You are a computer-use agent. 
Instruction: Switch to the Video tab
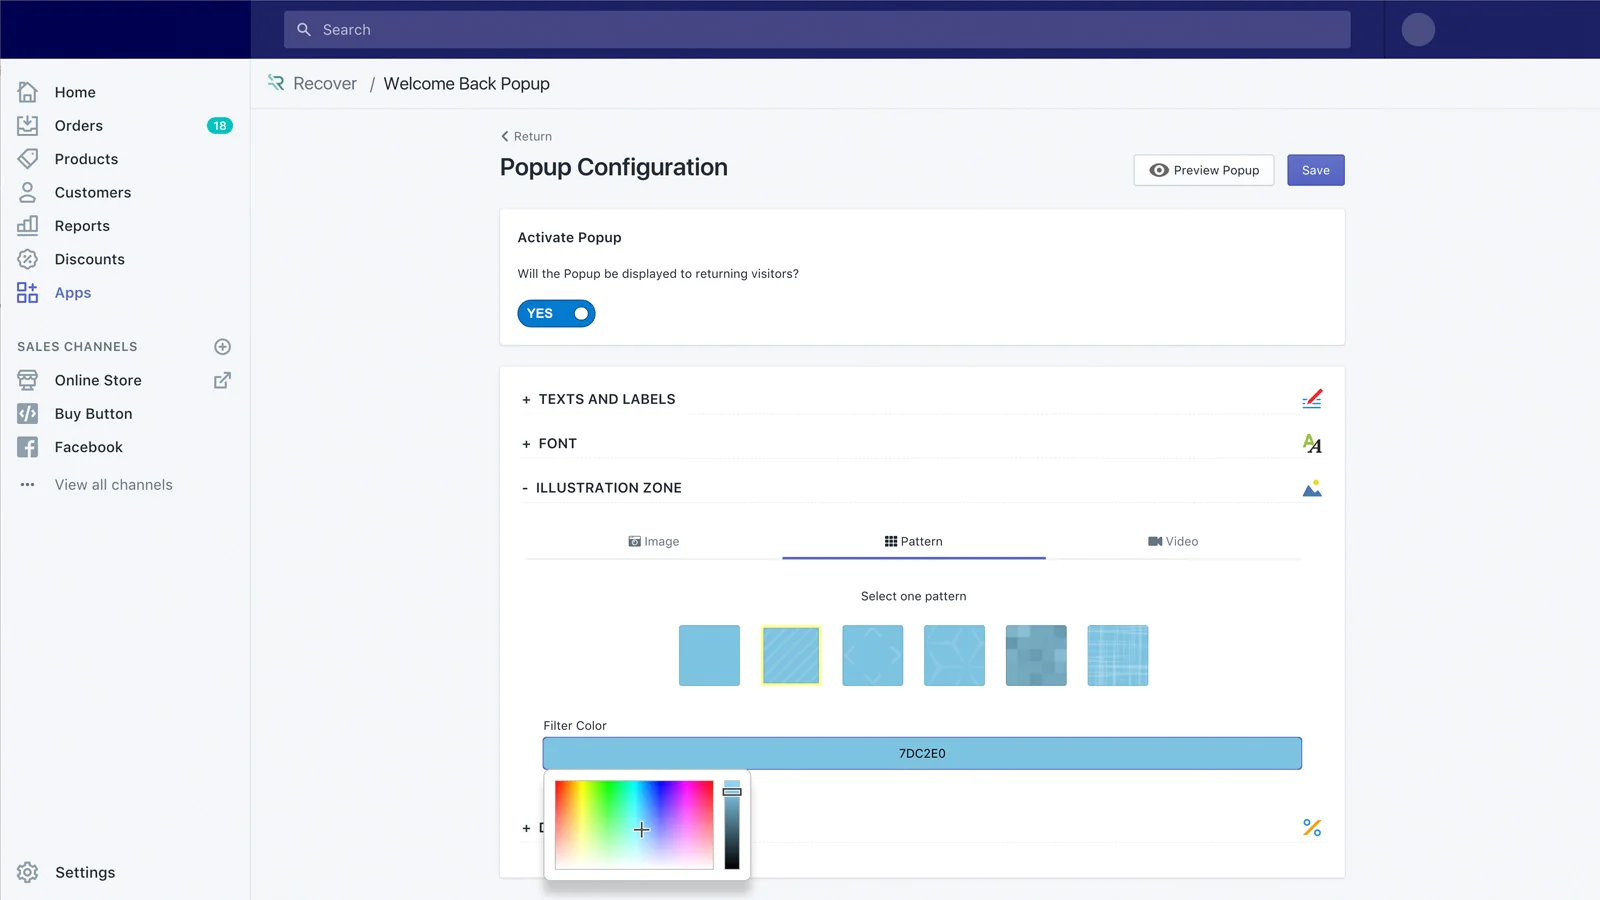point(1173,541)
